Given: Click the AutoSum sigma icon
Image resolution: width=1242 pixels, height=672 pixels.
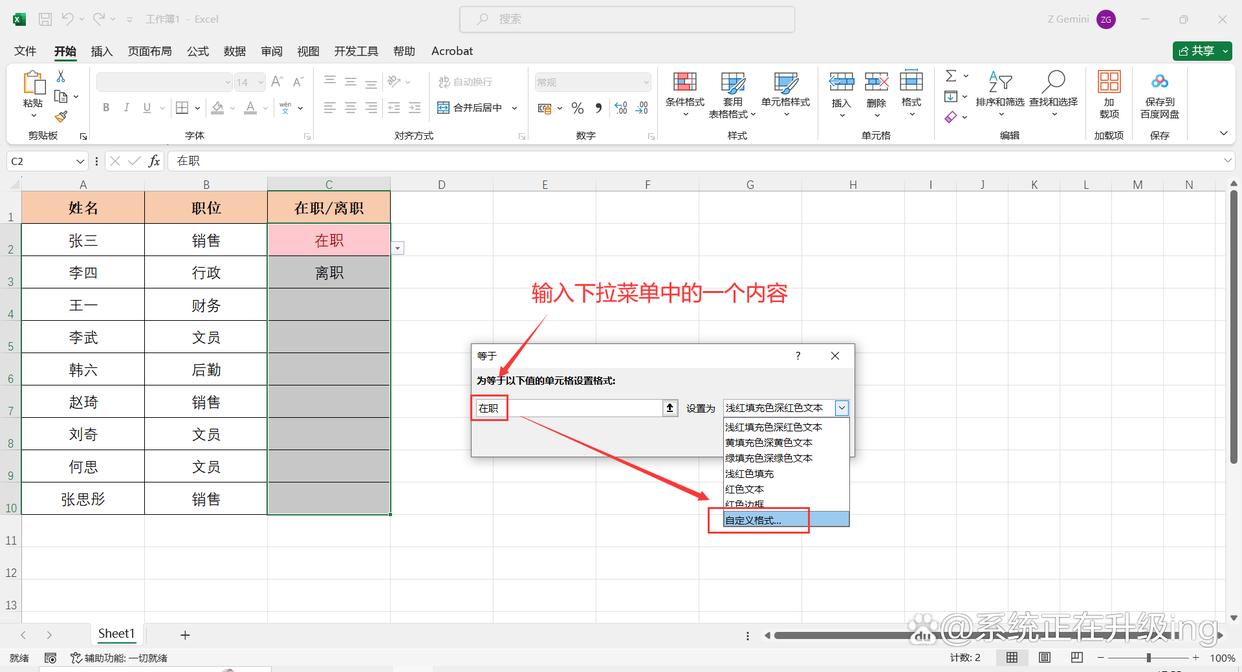Looking at the screenshot, I should [x=951, y=76].
